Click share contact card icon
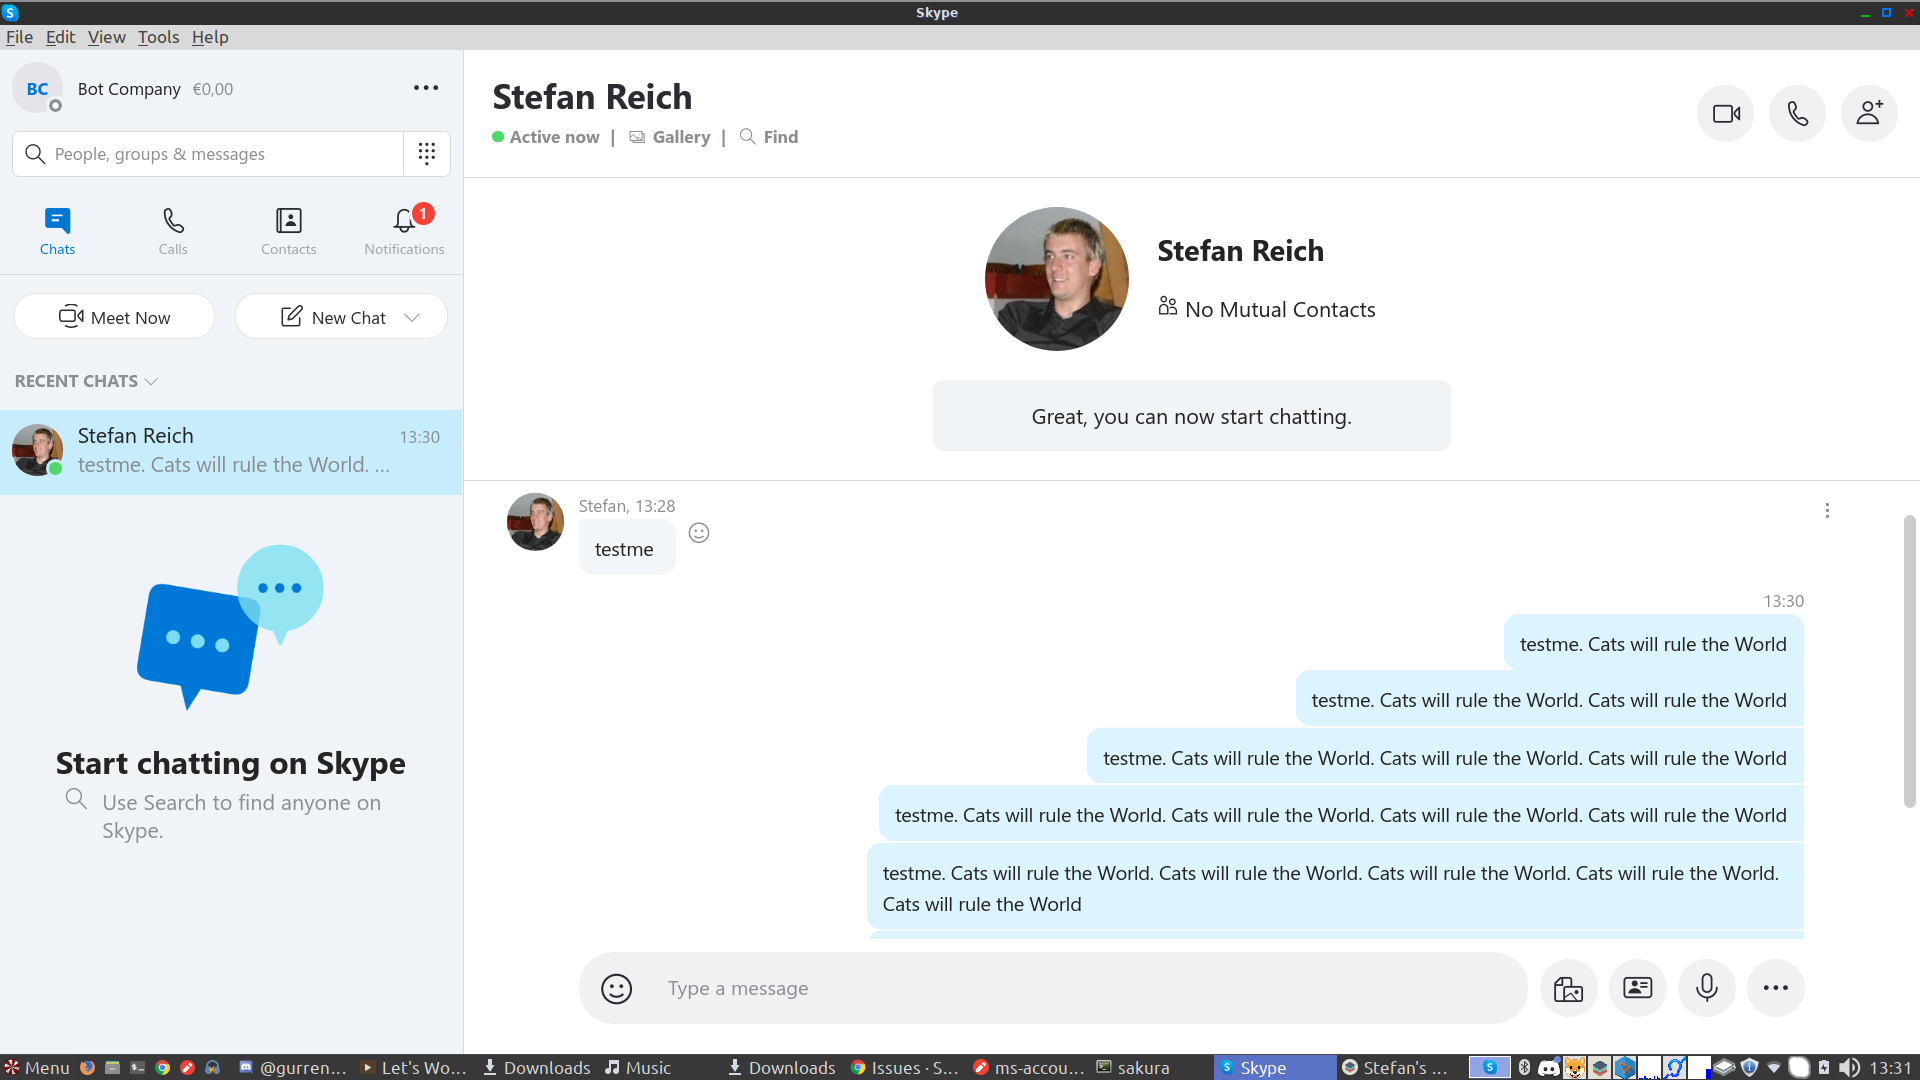This screenshot has height=1080, width=1920. (1637, 988)
